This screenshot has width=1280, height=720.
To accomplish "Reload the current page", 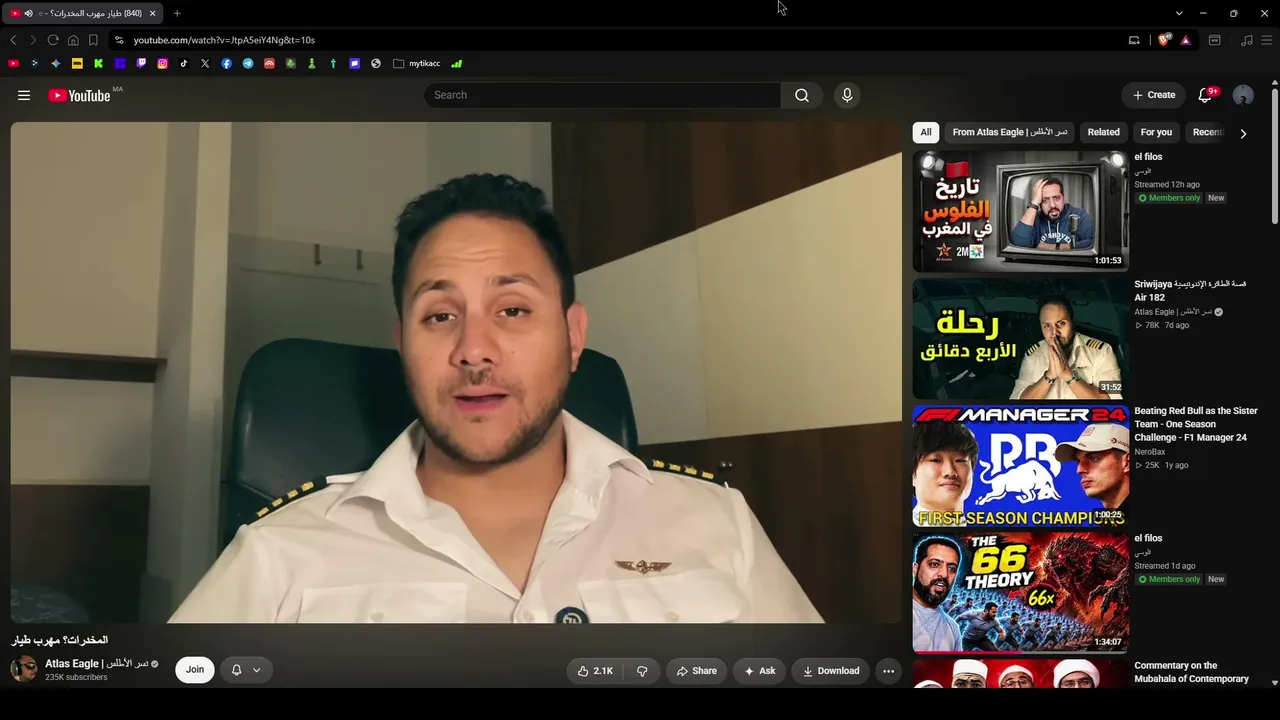I will point(53,40).
